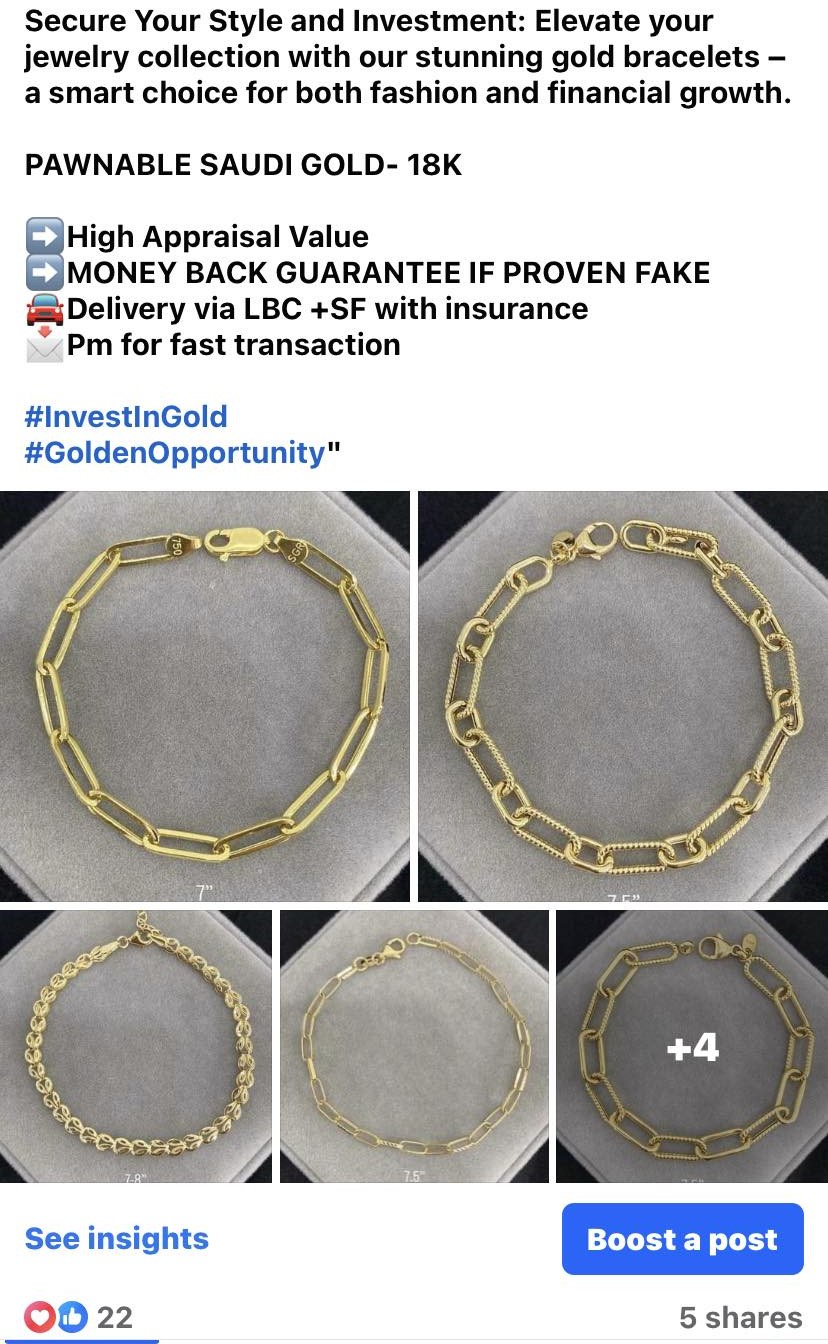This screenshot has height=1344, width=828.
Task: Tap the envelope emoji beside Pm text
Action: pyautogui.click(x=44, y=344)
